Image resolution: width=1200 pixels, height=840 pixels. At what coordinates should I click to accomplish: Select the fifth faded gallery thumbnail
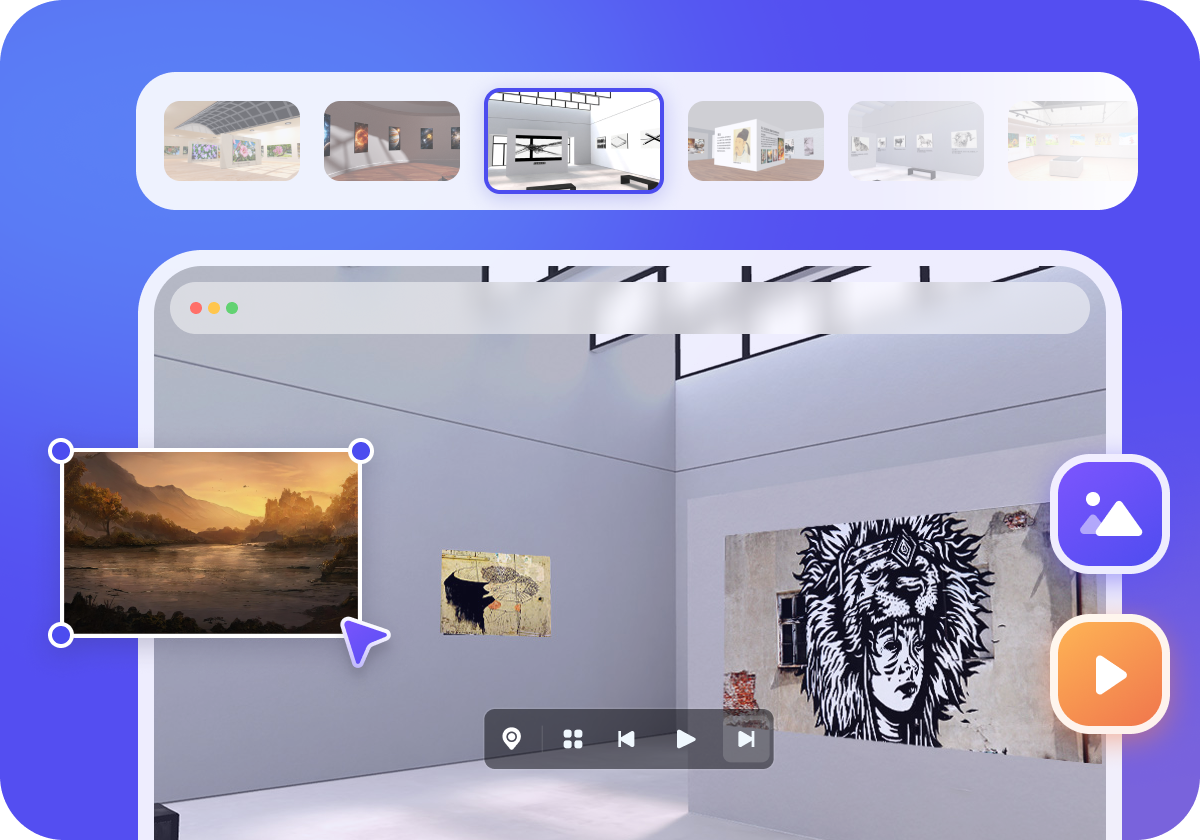[x=916, y=141]
